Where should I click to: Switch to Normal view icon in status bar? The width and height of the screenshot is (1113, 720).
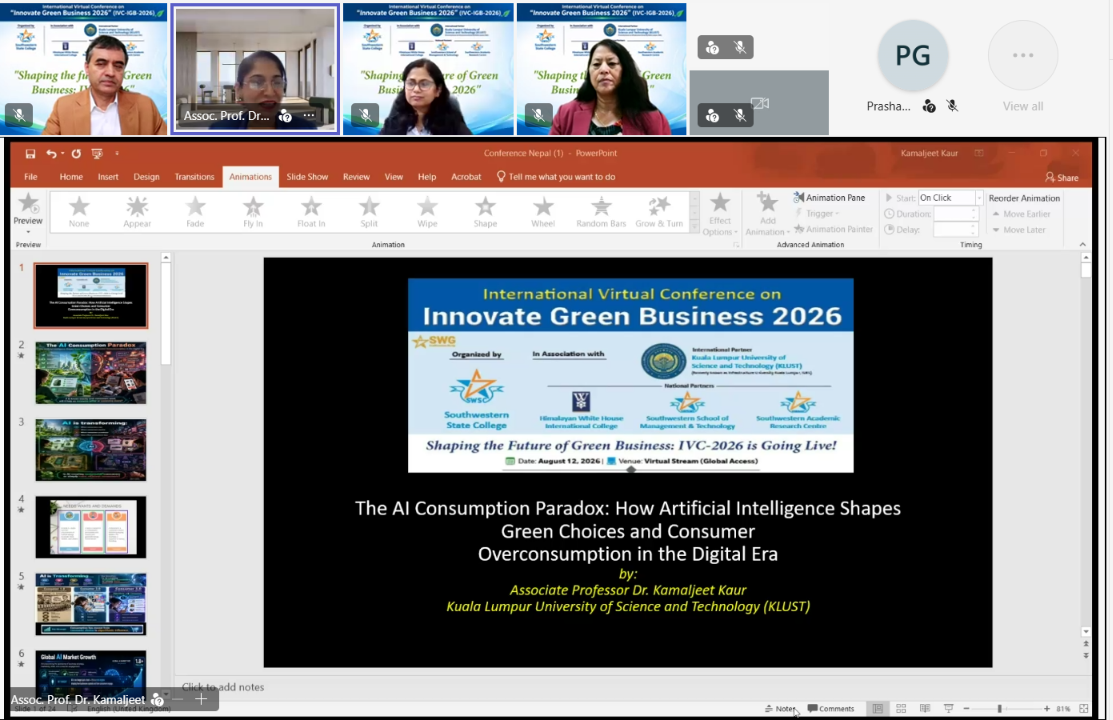pos(877,709)
